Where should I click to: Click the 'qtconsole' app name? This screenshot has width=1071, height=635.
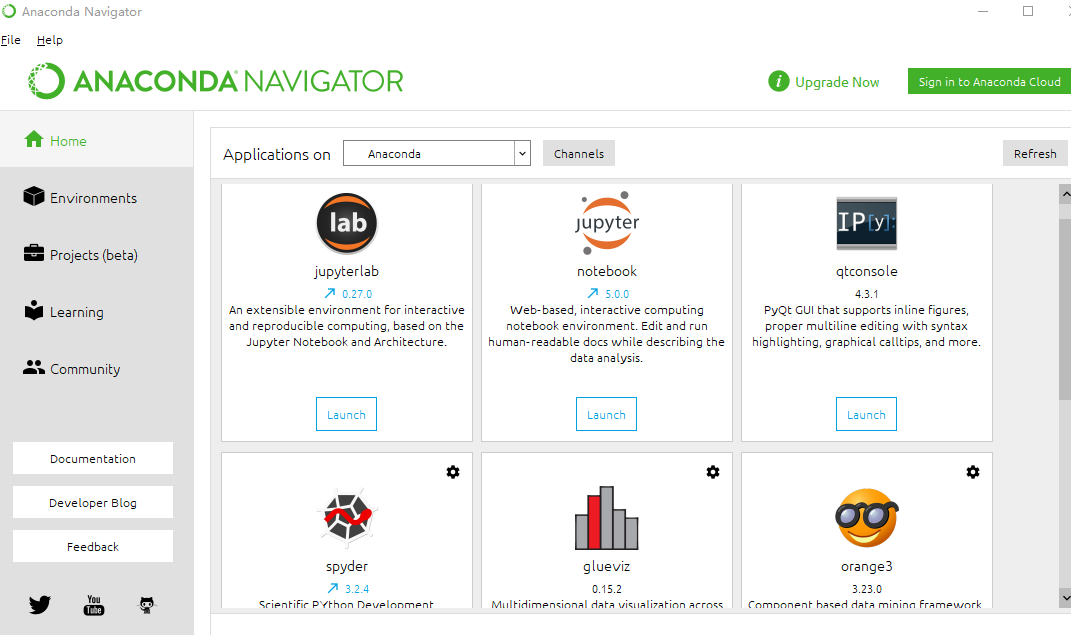pos(866,271)
